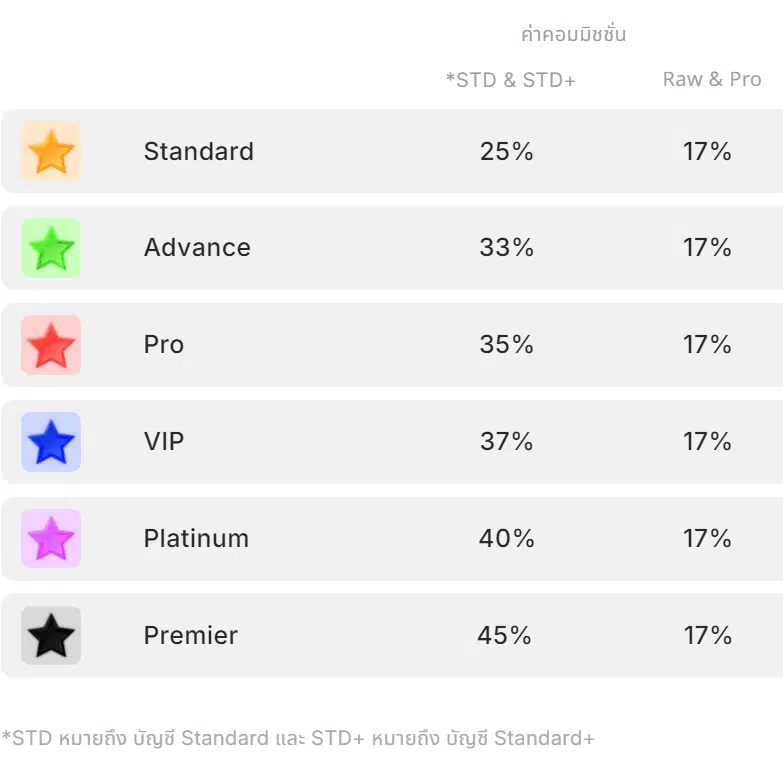Click the orange Standard star icon
The image size is (783, 757).
[x=51, y=151]
